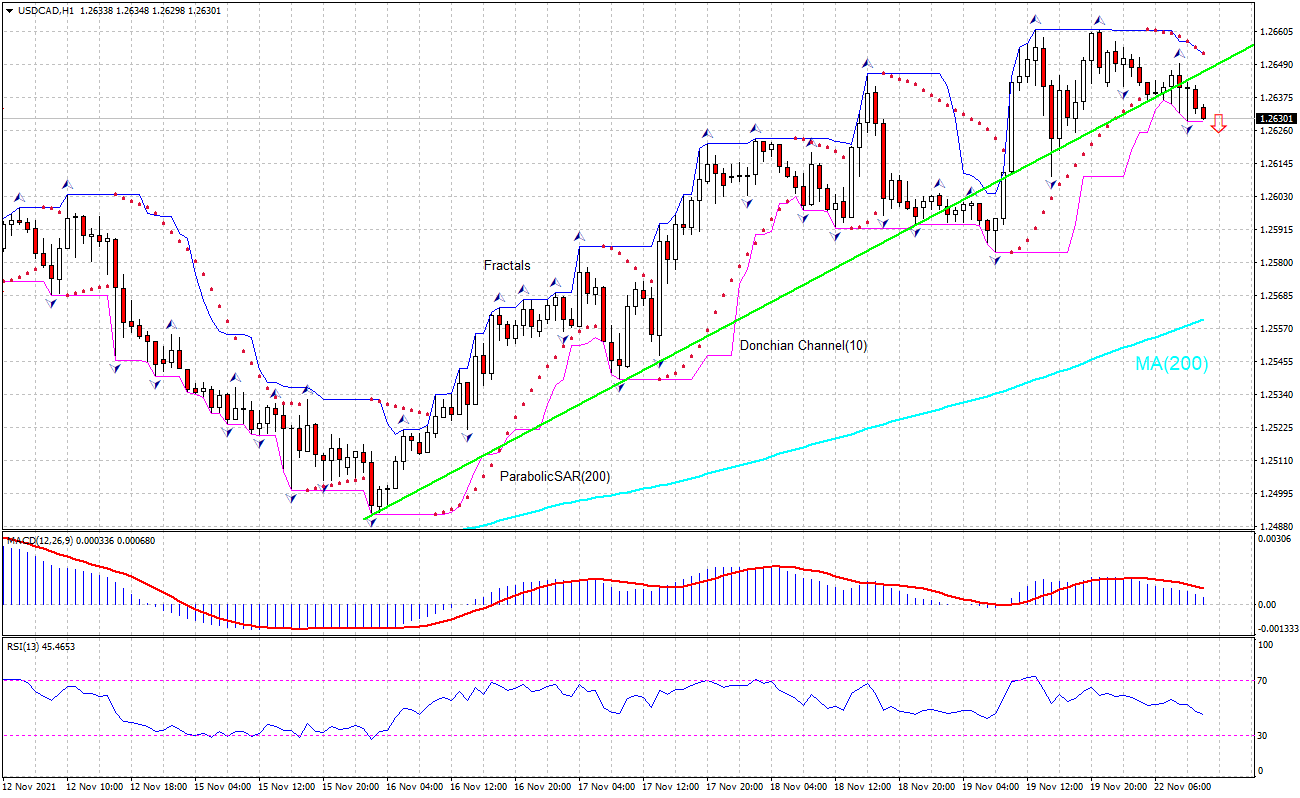
Task: Click the 1.26605 price axis label
Action: coord(1278,32)
